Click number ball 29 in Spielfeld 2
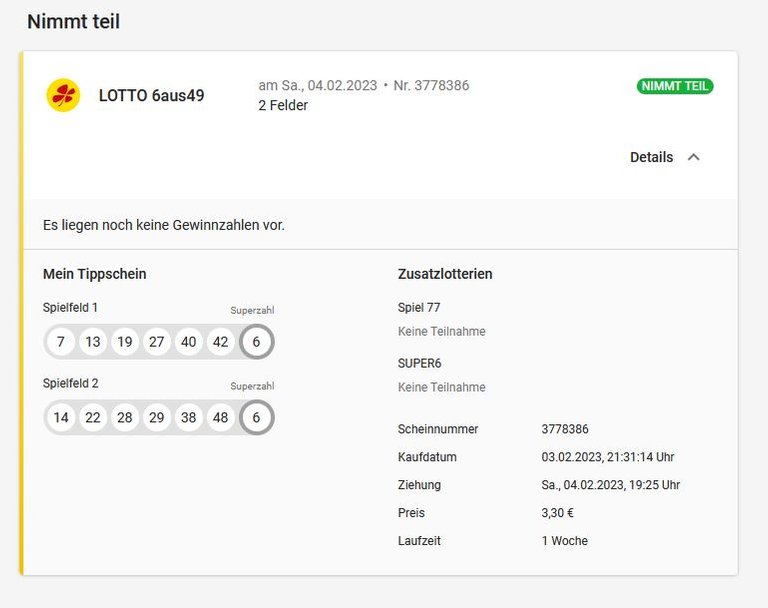The height and width of the screenshot is (608, 768). (x=156, y=417)
